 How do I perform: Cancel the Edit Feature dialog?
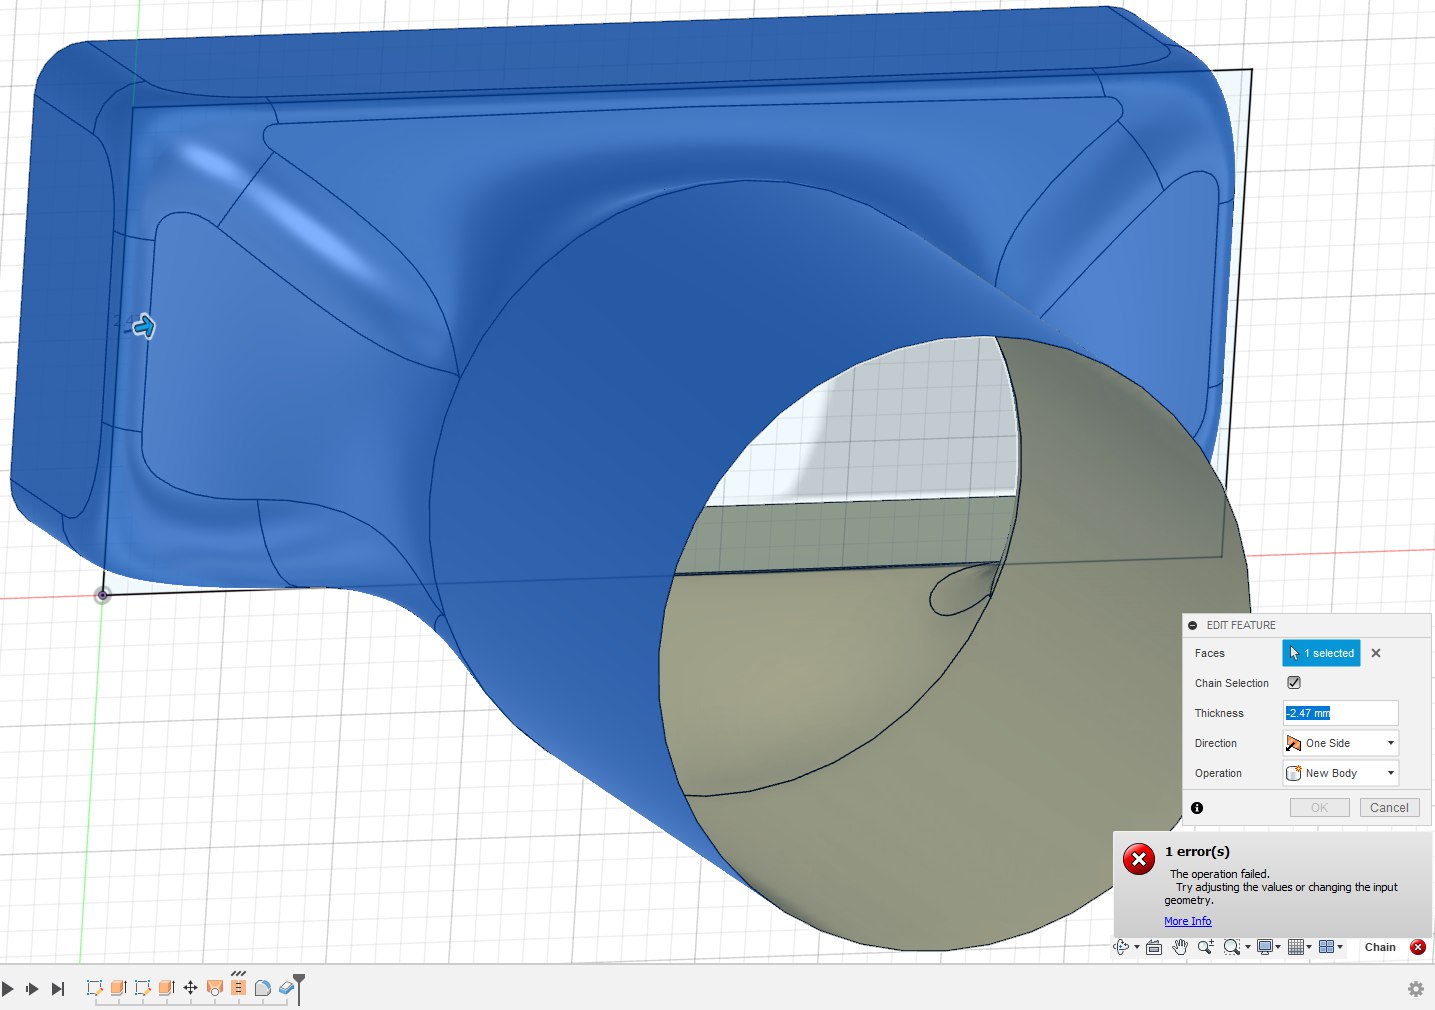tap(1389, 808)
